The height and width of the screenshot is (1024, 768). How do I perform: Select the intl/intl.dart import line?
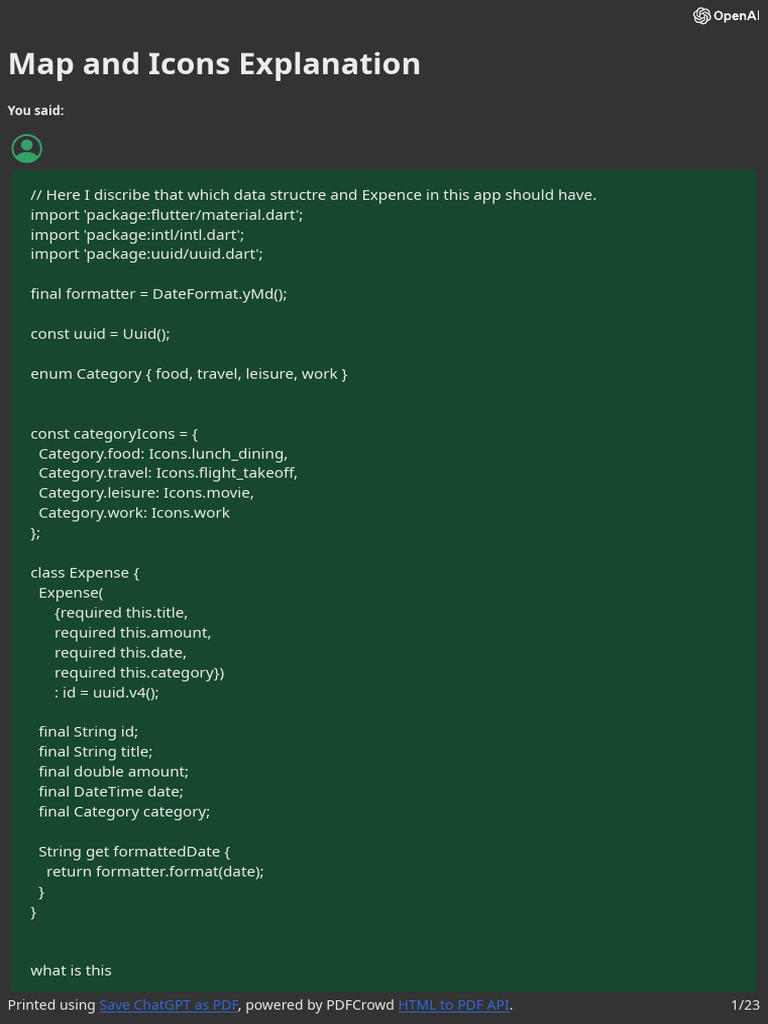tap(137, 234)
